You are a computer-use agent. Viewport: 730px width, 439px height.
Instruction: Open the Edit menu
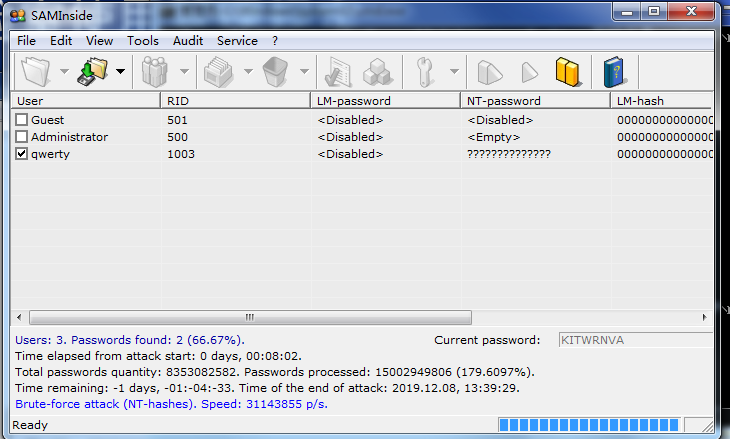point(61,41)
